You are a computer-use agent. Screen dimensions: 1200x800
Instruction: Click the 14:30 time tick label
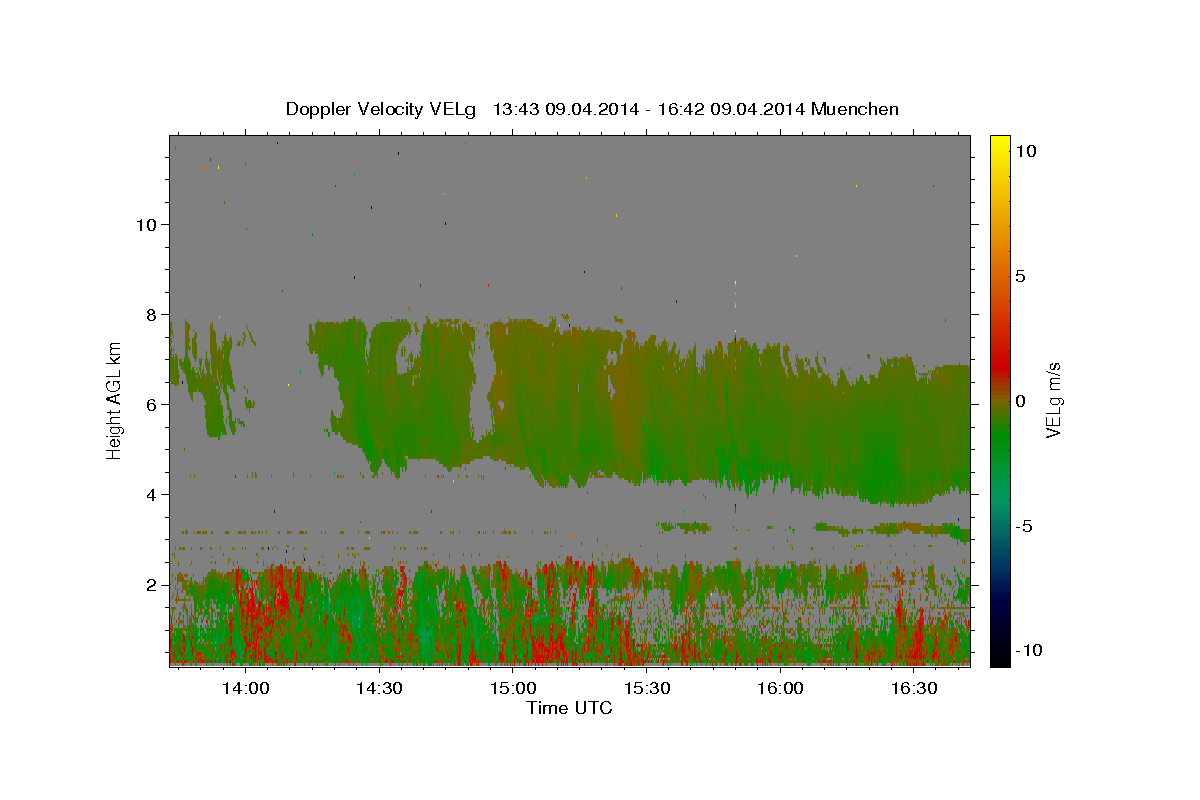pyautogui.click(x=379, y=689)
